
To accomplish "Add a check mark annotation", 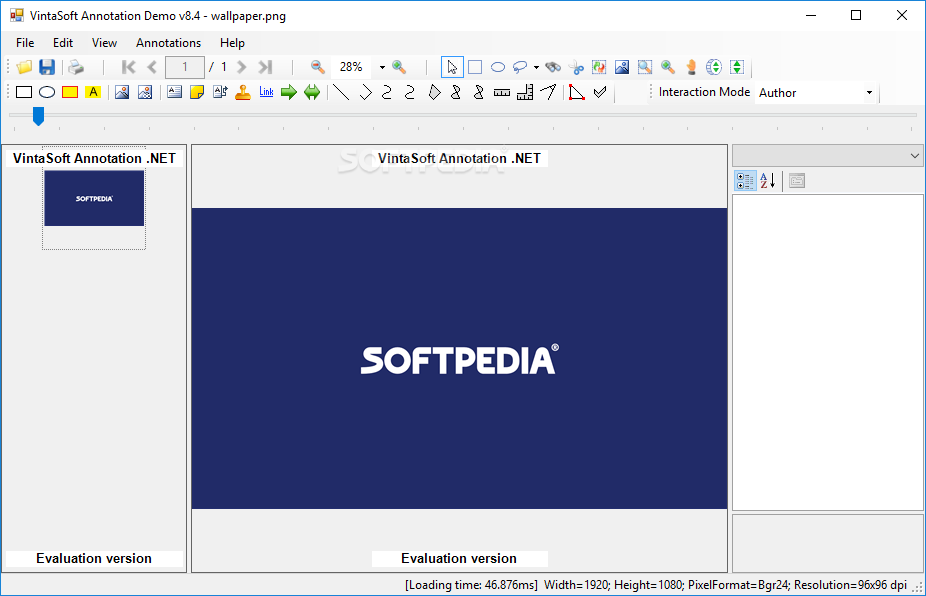I will click(x=600, y=92).
